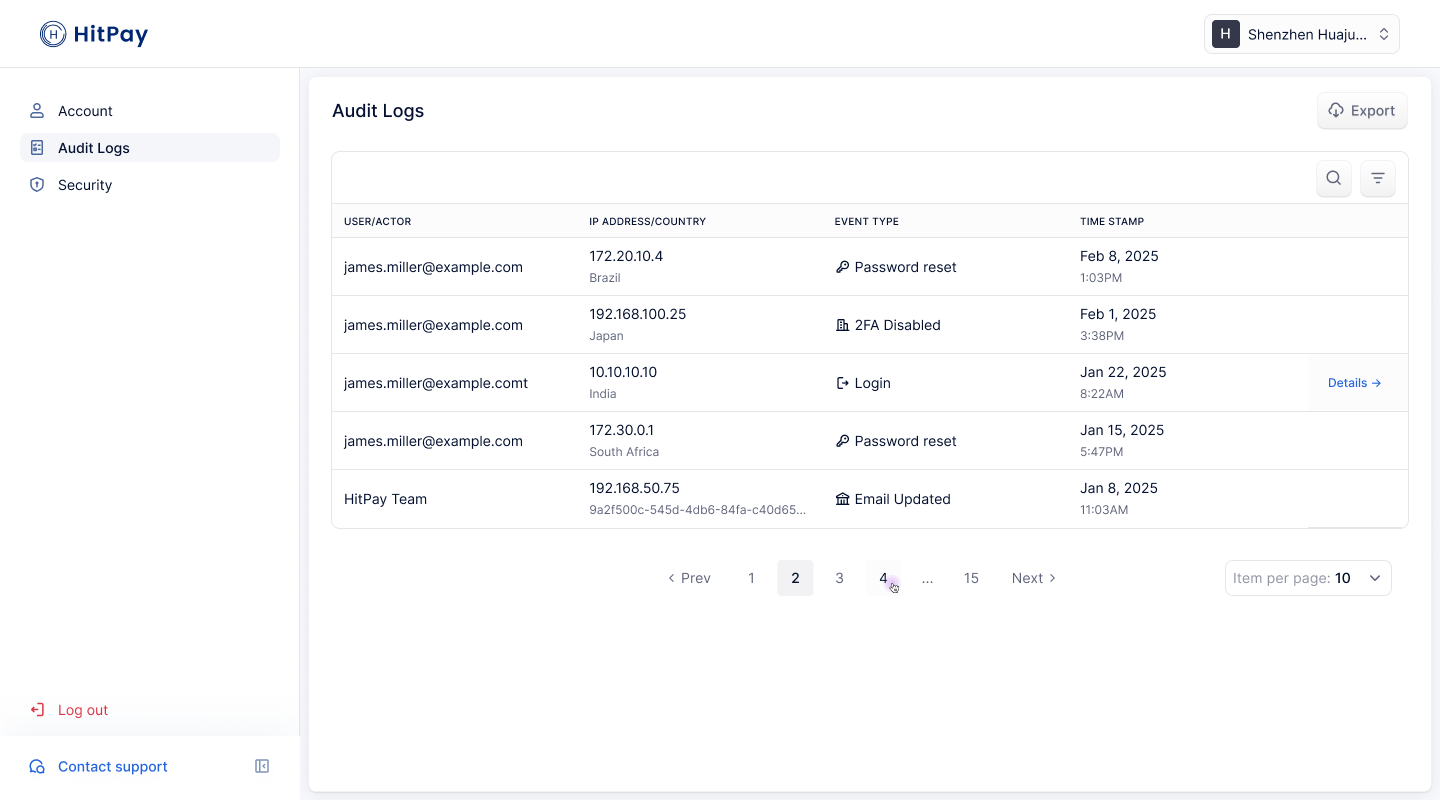This screenshot has height=800, width=1440.
Task: Jump to page 4
Action: [883, 578]
